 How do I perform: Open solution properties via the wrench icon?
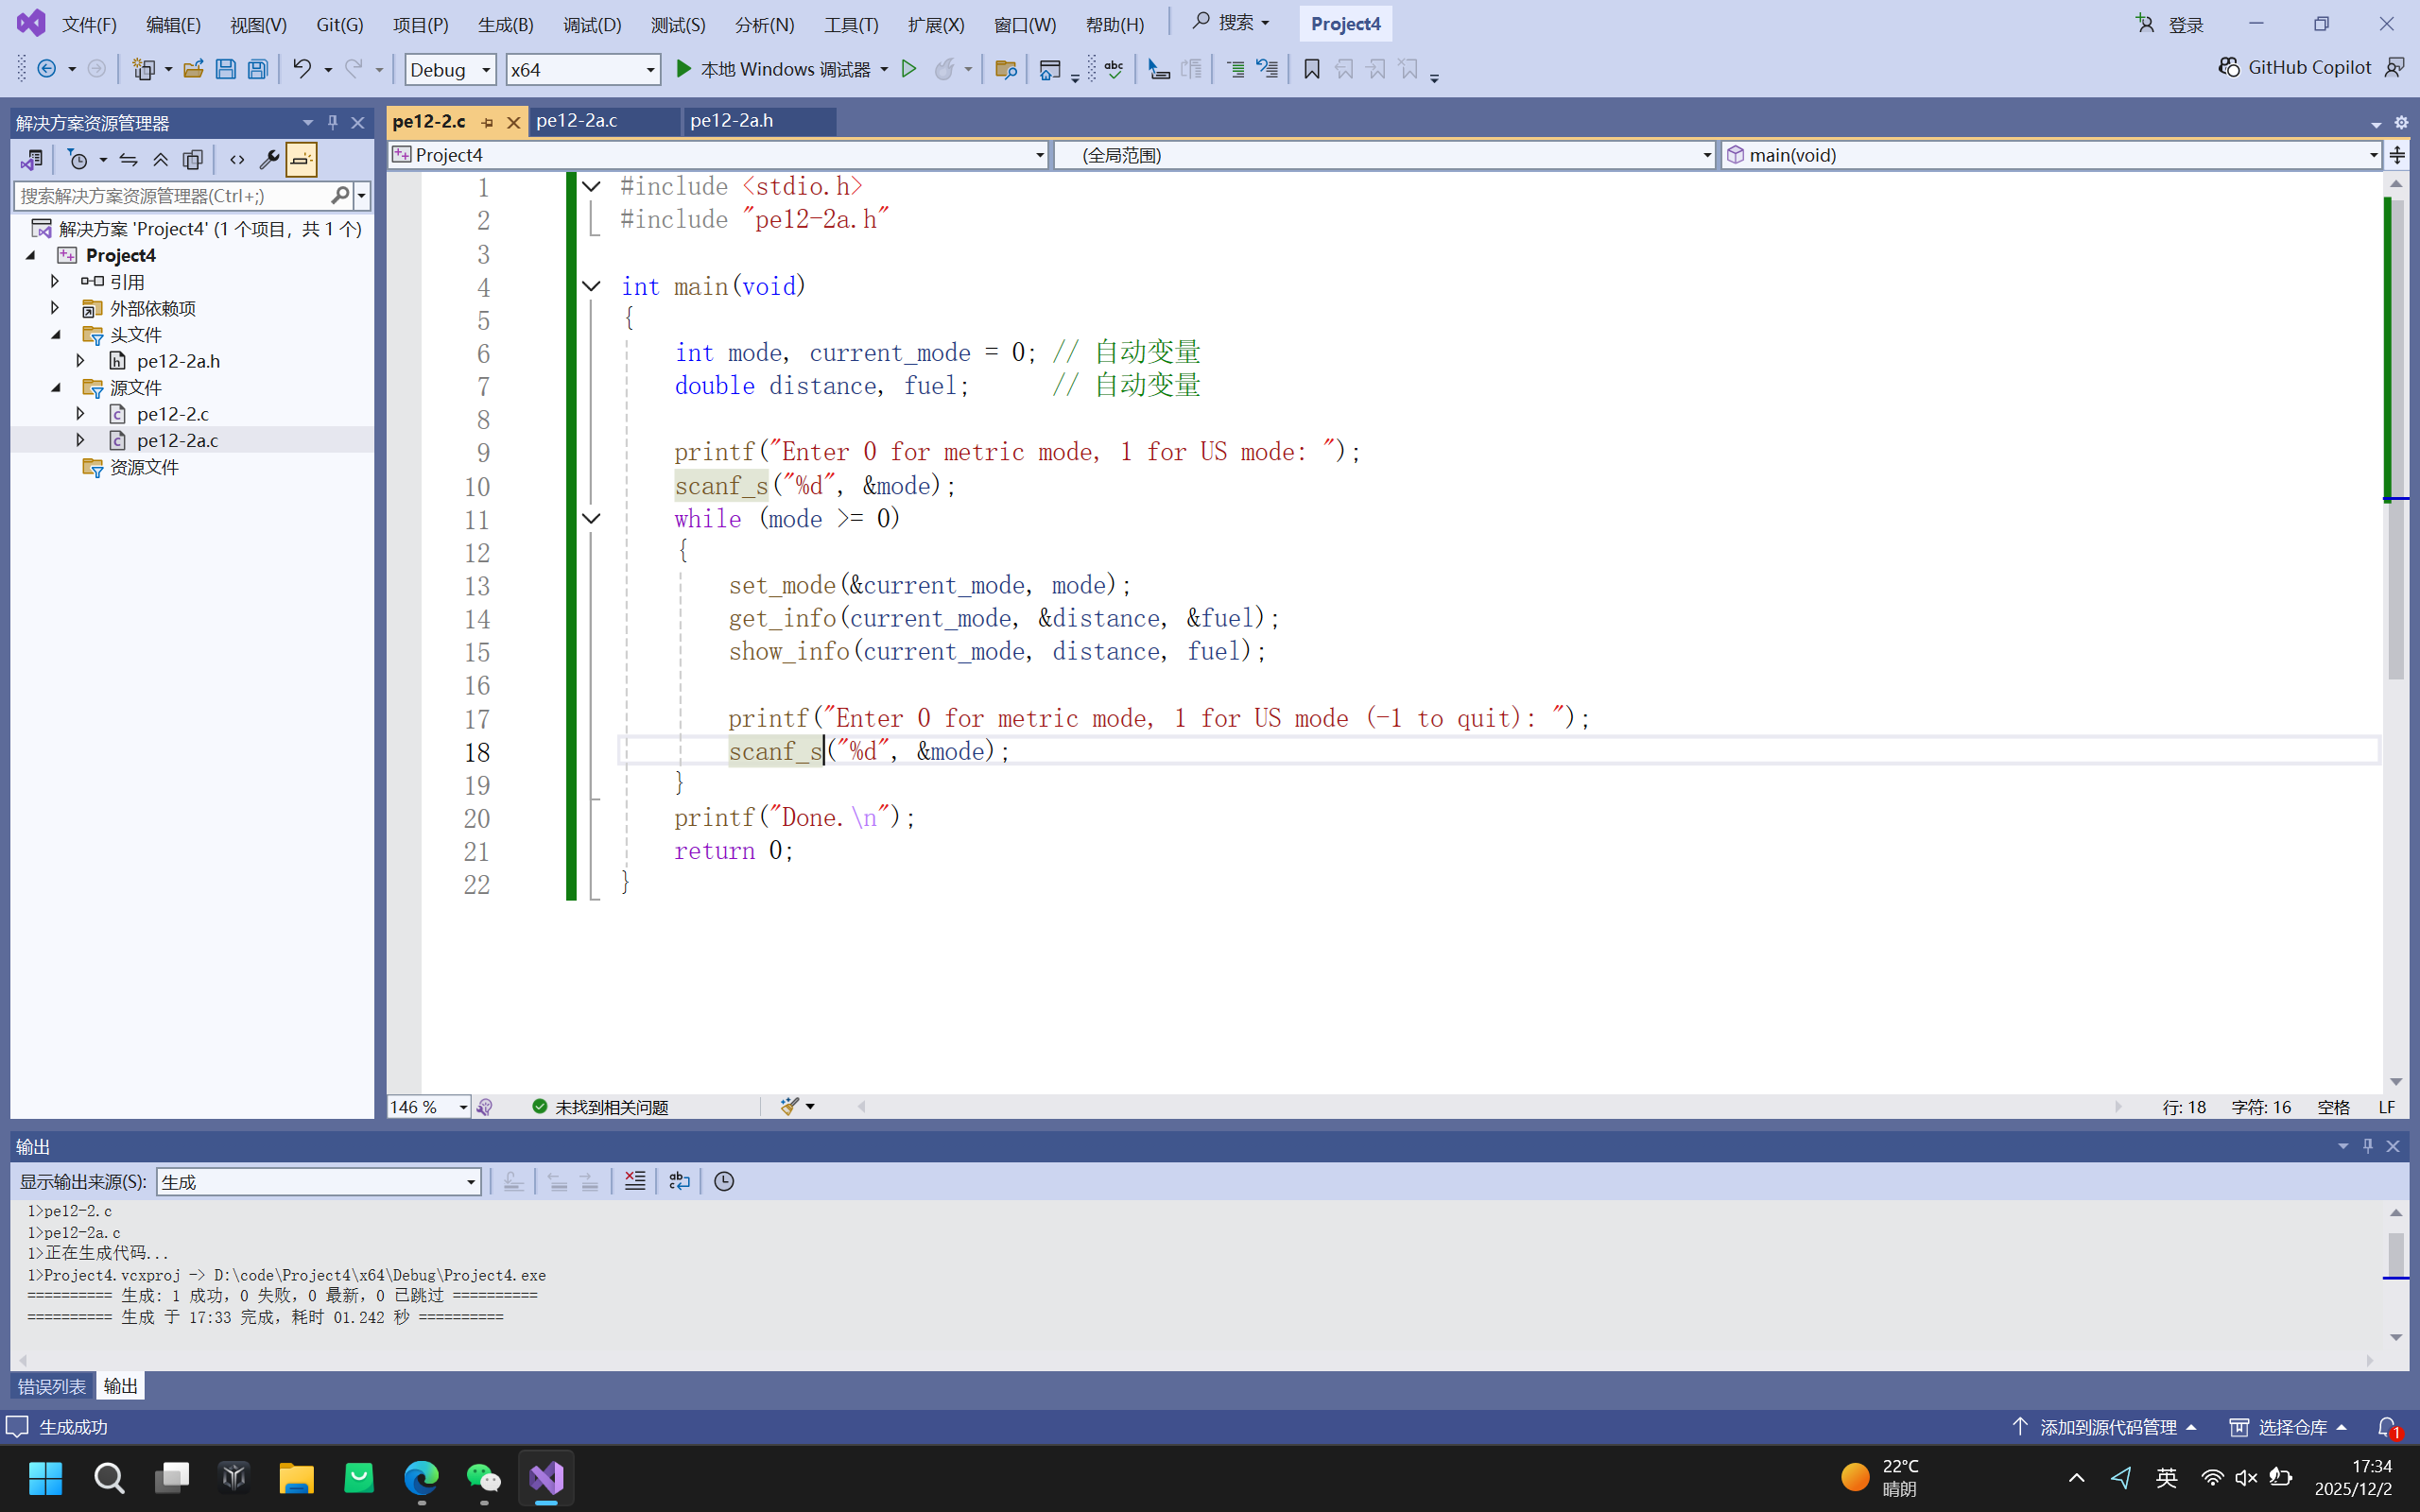268,160
